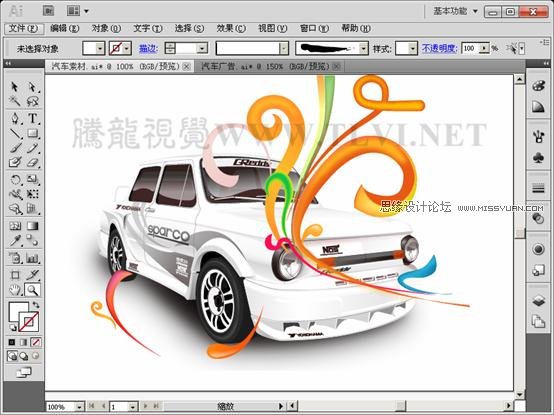Viewport: 554px width, 415px height.
Task: Select the Slice tool
Action: (32, 275)
